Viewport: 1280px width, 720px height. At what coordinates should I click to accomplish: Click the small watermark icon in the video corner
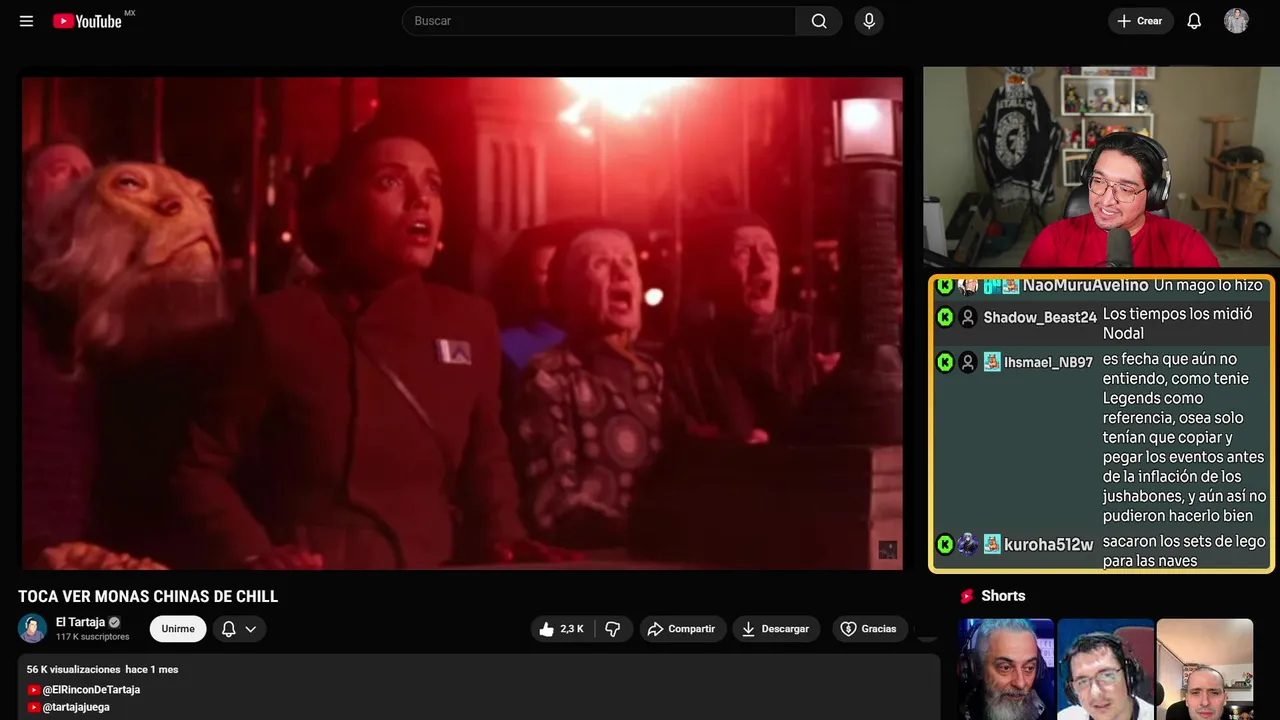point(887,549)
